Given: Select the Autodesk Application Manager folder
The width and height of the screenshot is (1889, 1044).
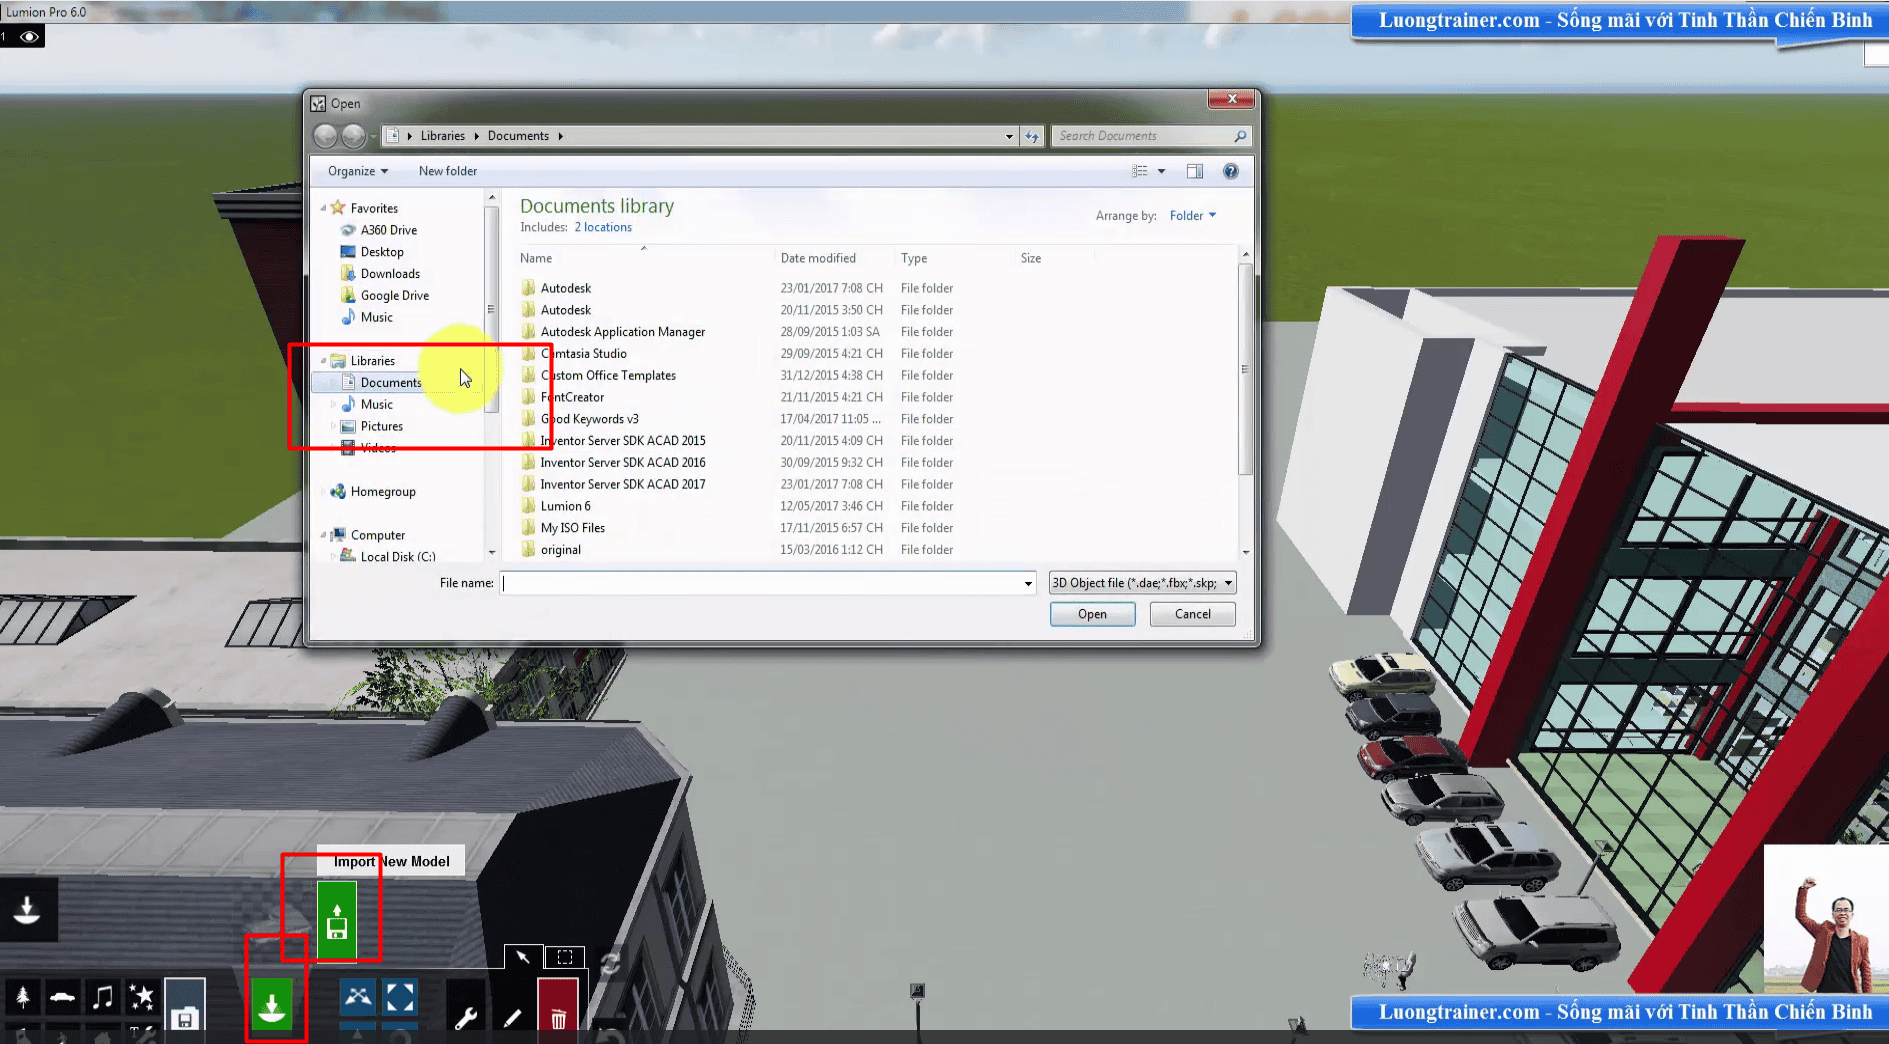Looking at the screenshot, I should (x=623, y=332).
